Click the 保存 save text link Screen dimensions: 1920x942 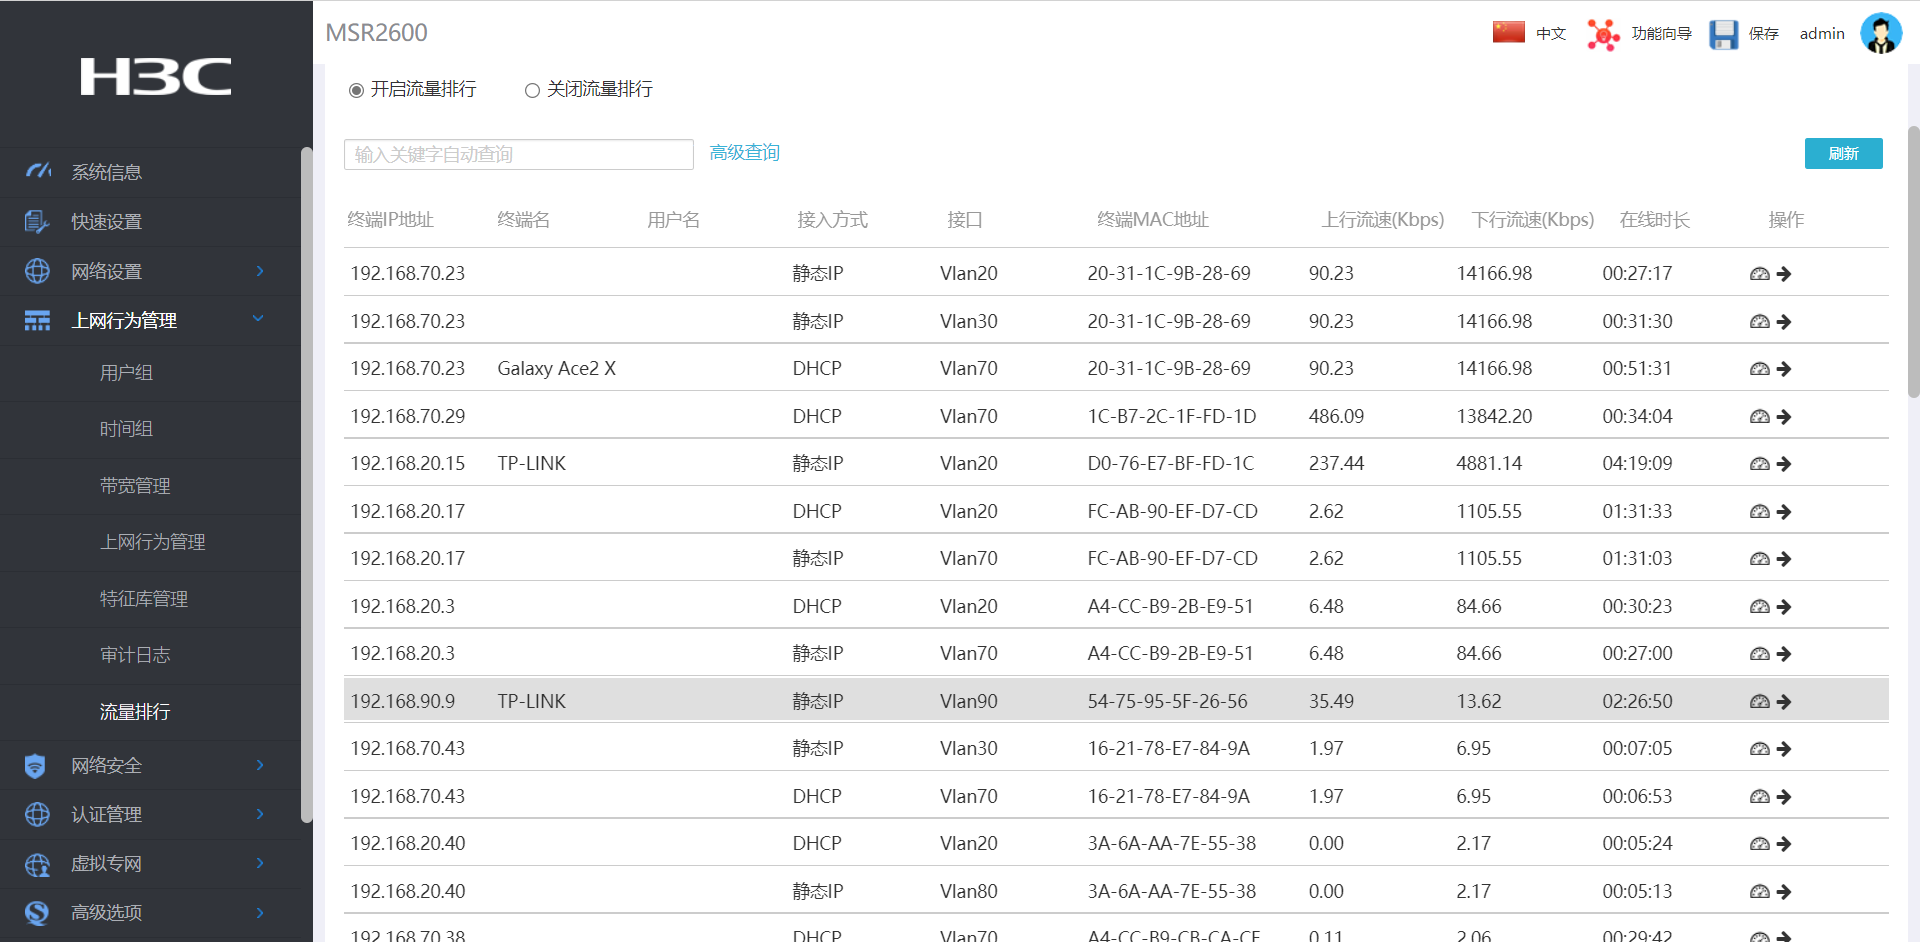point(1763,34)
